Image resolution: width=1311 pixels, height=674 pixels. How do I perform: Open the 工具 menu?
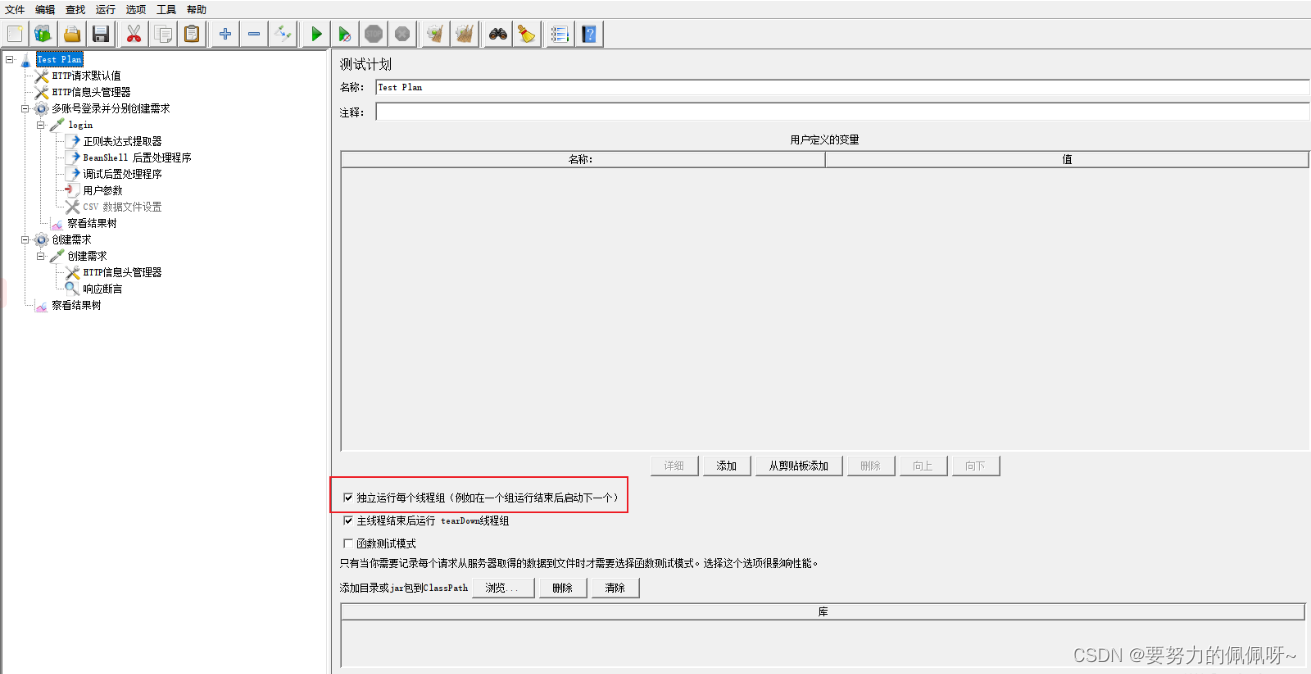point(166,9)
